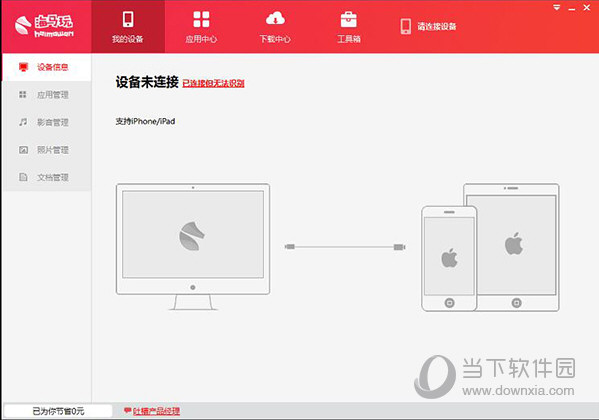Select 应用管理 in the sidebar
The height and width of the screenshot is (420, 599).
(47, 95)
